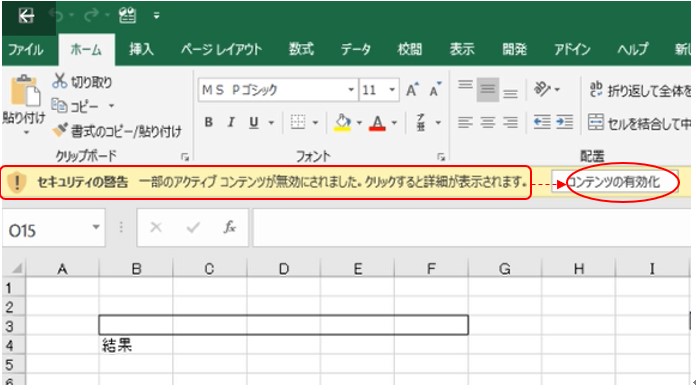This screenshot has height=390, width=696.
Task: Open the ファイル tab
Action: tap(26, 49)
